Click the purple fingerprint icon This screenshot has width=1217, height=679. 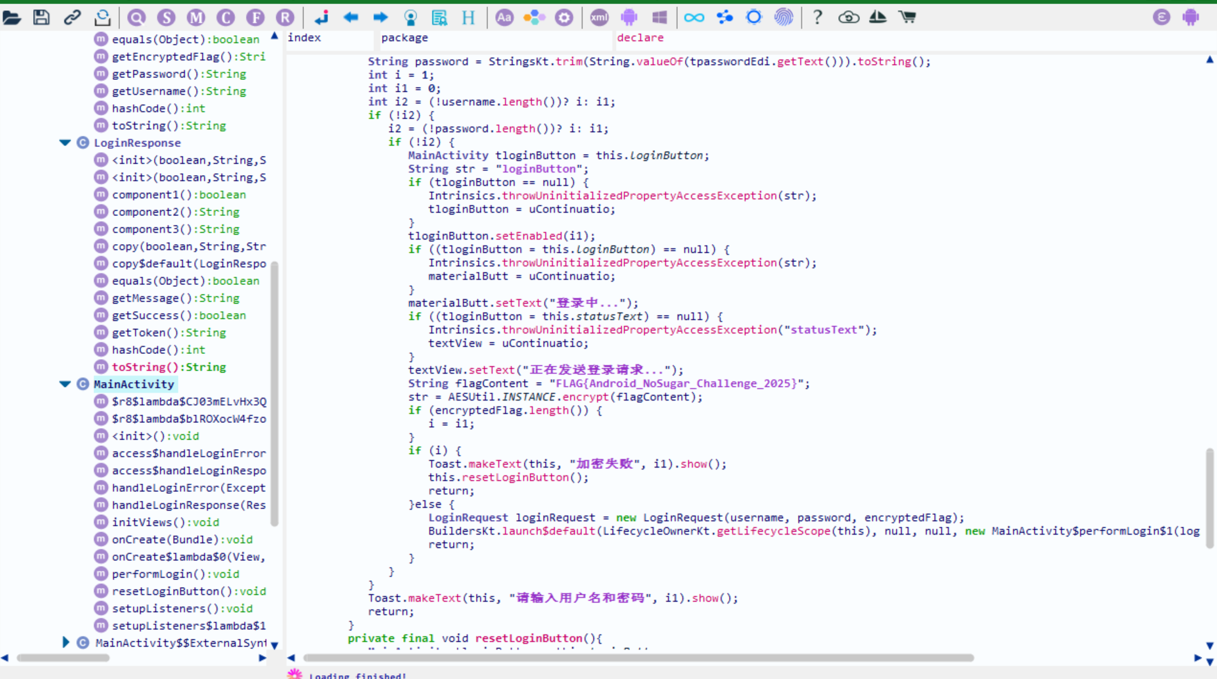[784, 17]
